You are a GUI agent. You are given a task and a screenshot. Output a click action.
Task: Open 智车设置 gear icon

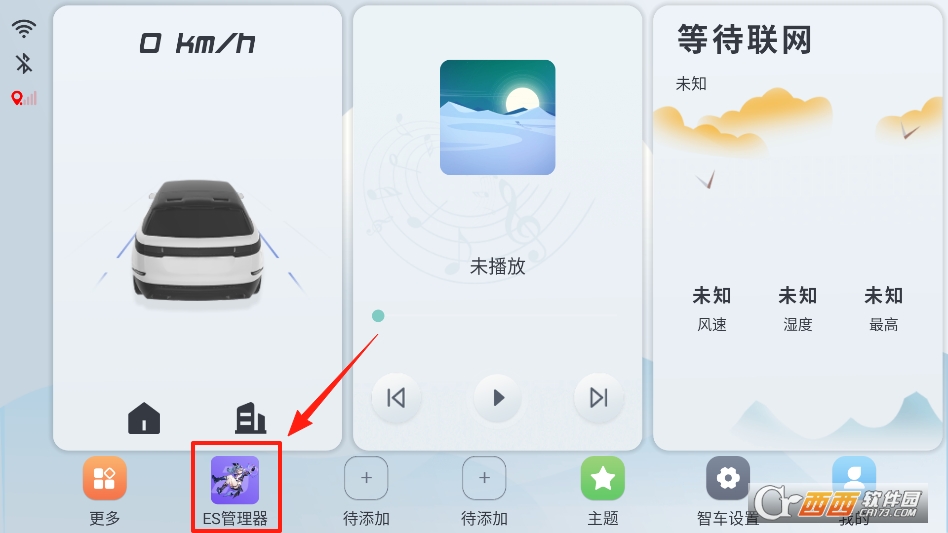pos(728,478)
